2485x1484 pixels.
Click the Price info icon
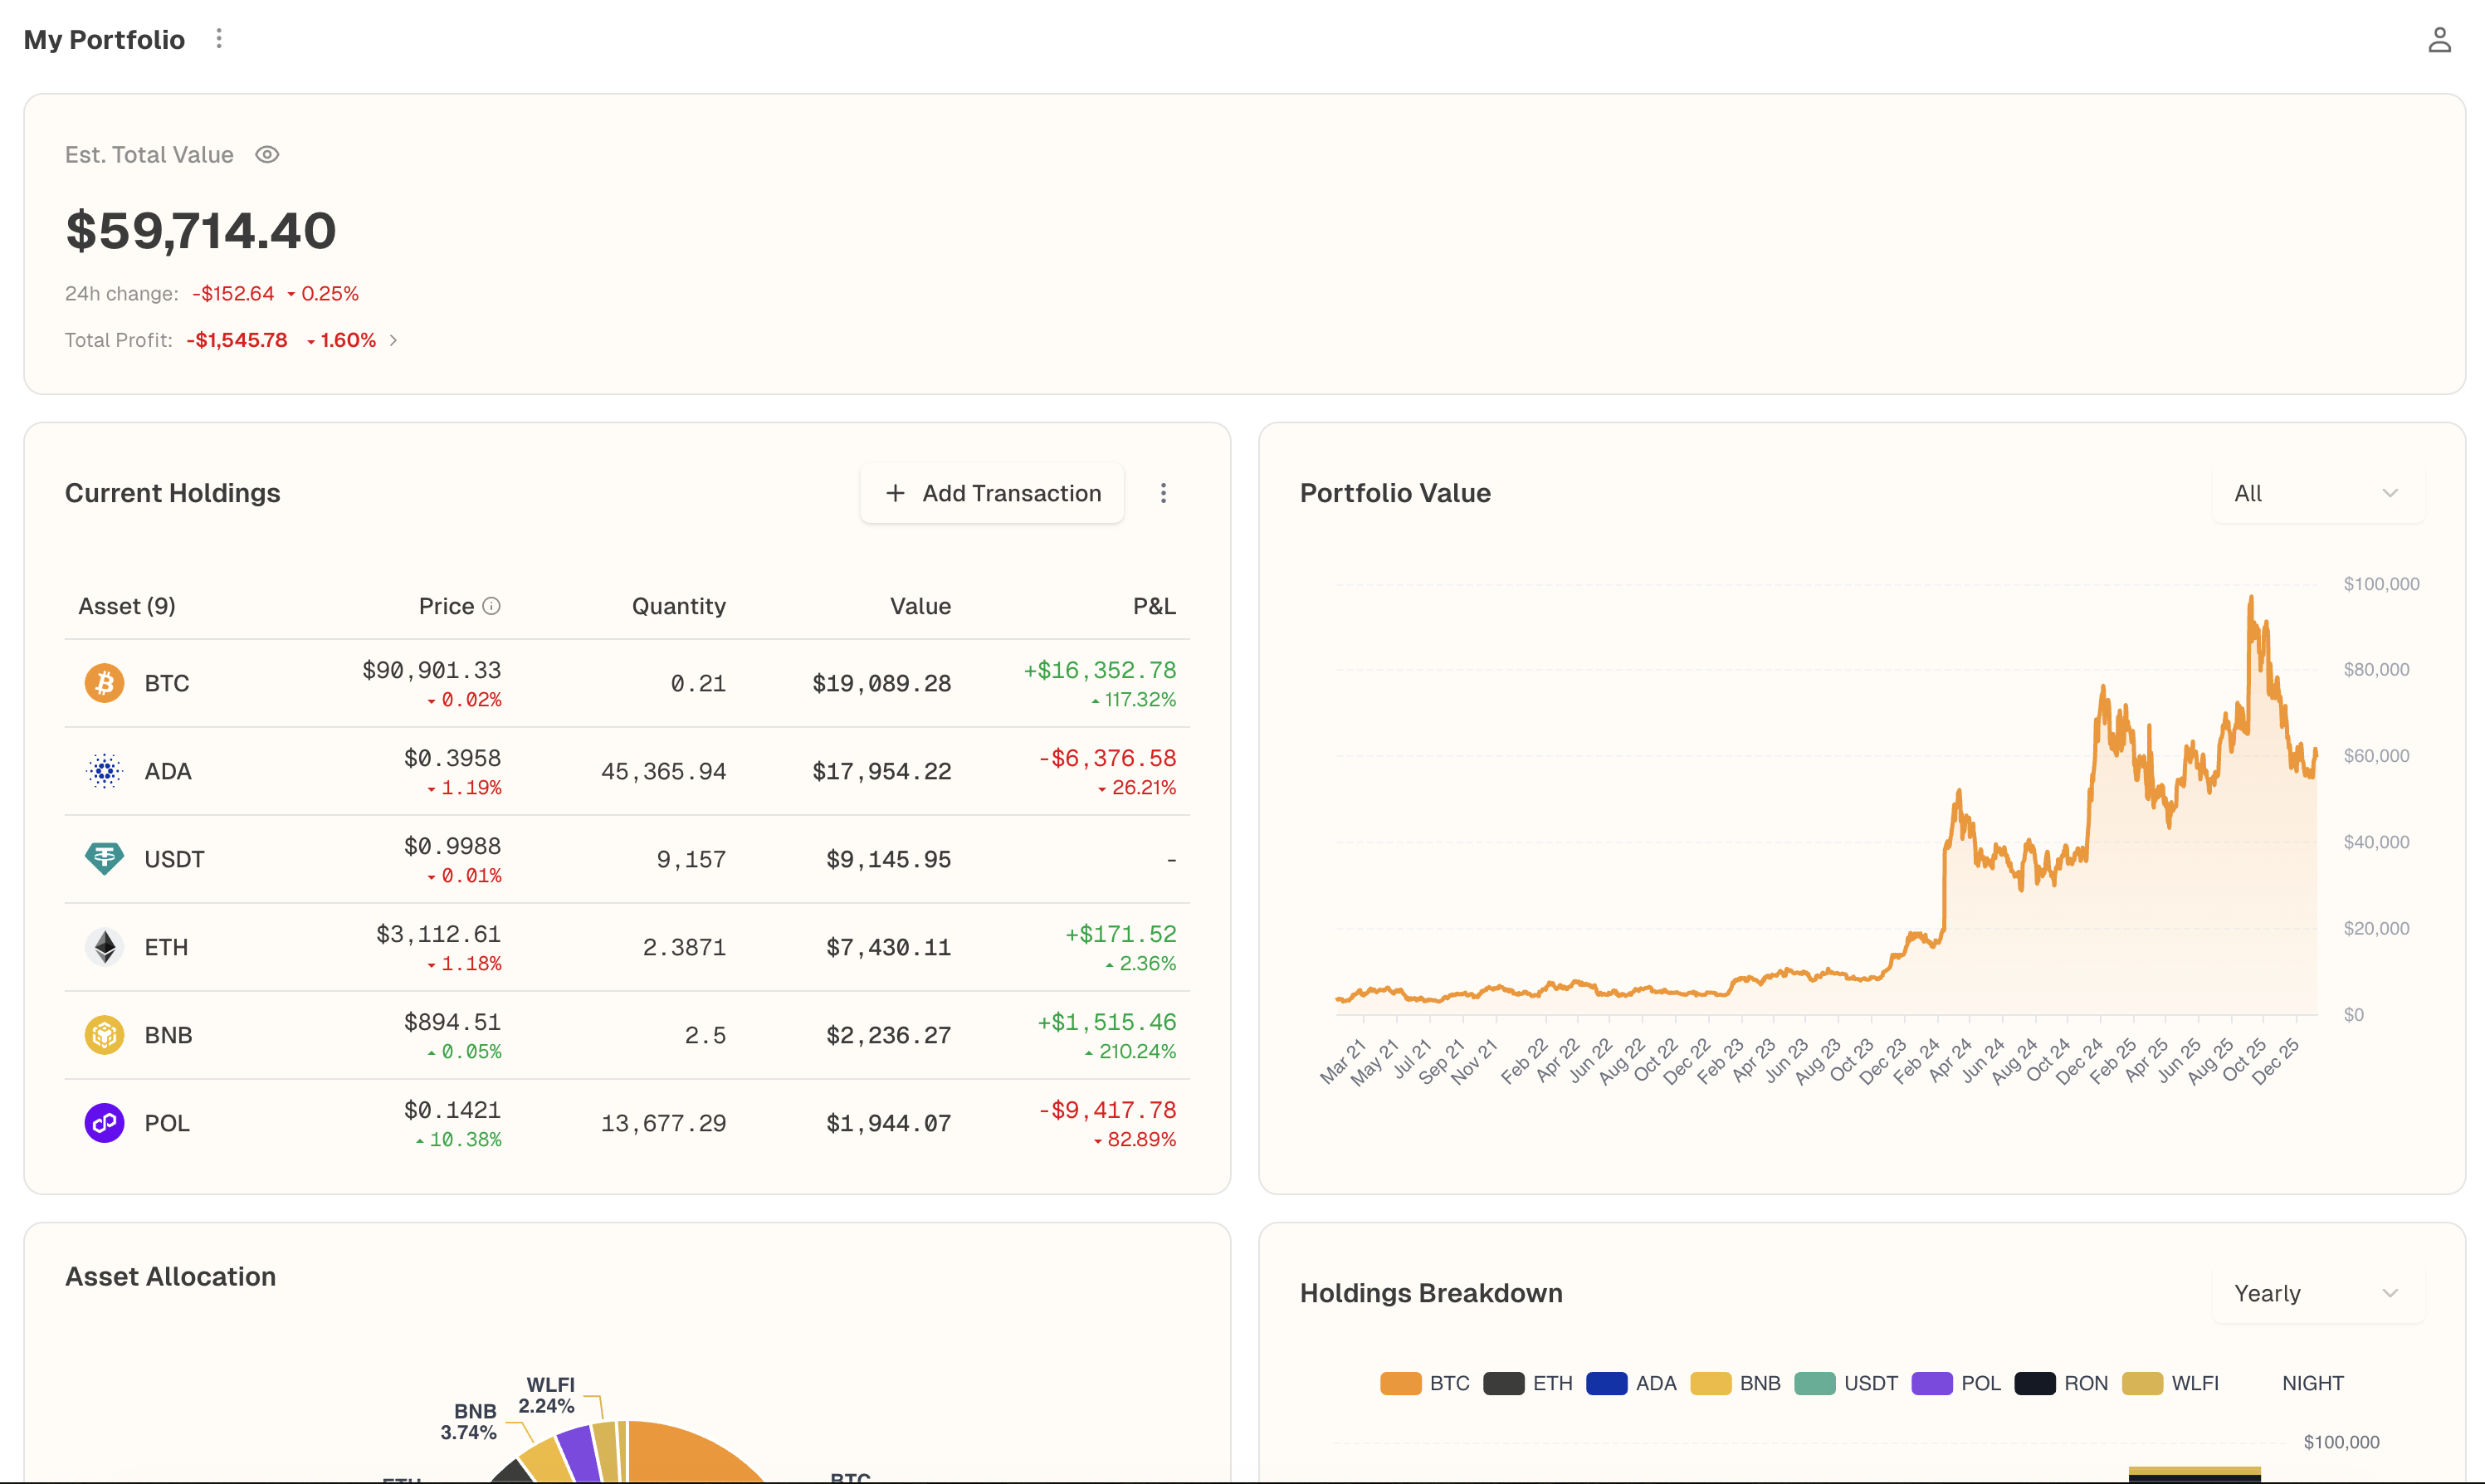coord(491,606)
